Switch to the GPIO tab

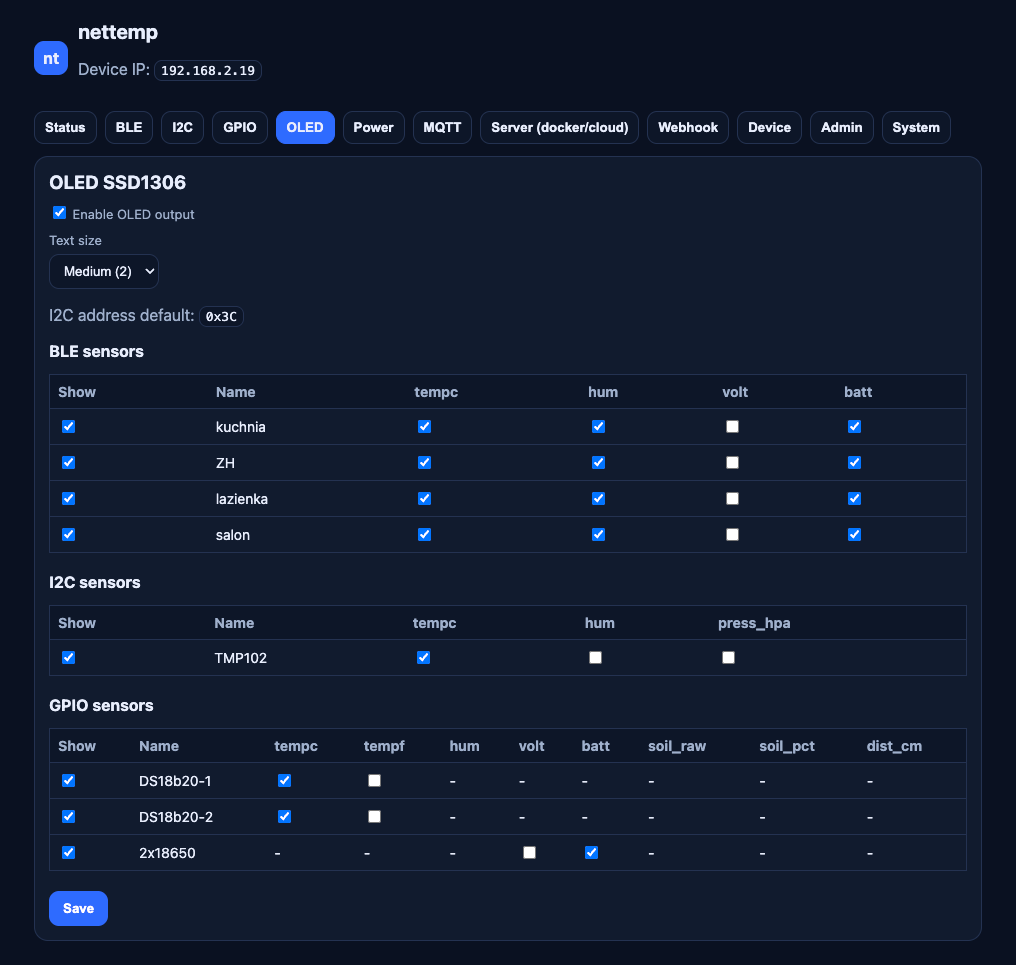[x=240, y=128]
